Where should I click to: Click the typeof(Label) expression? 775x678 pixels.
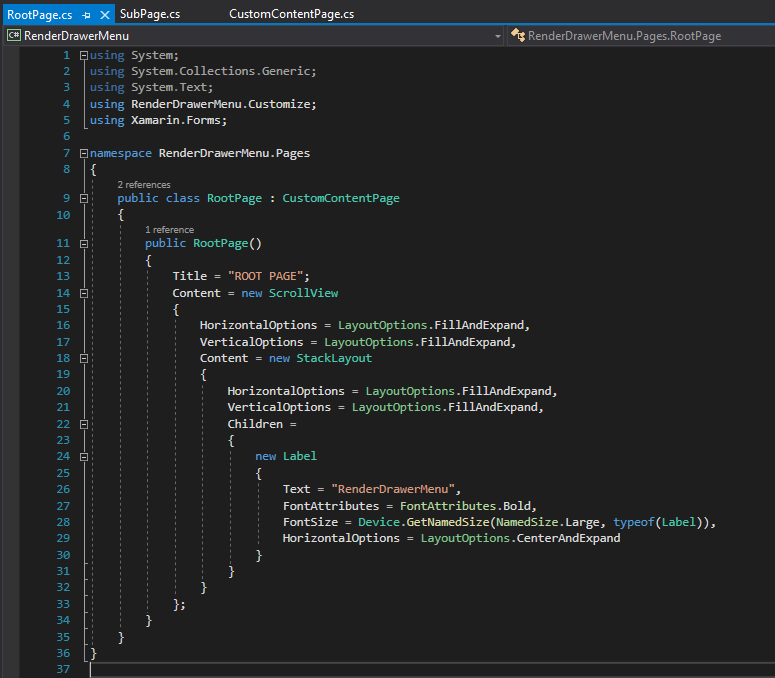(x=658, y=522)
